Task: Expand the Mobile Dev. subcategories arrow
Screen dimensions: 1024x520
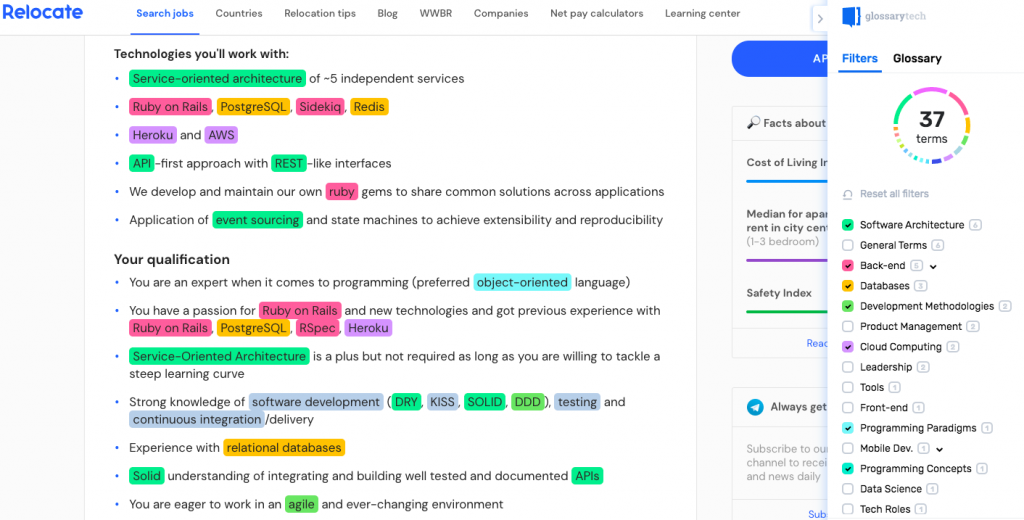Action: pyautogui.click(x=940, y=449)
